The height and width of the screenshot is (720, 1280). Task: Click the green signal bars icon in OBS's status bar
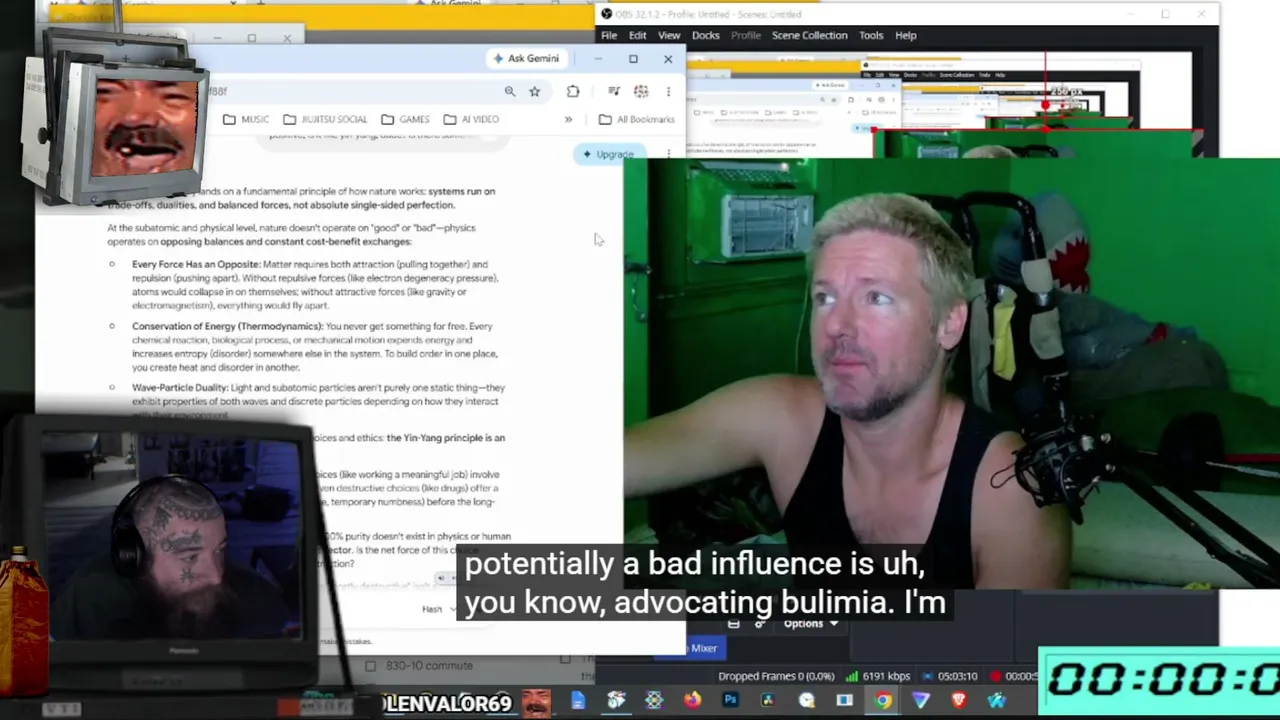(853, 676)
